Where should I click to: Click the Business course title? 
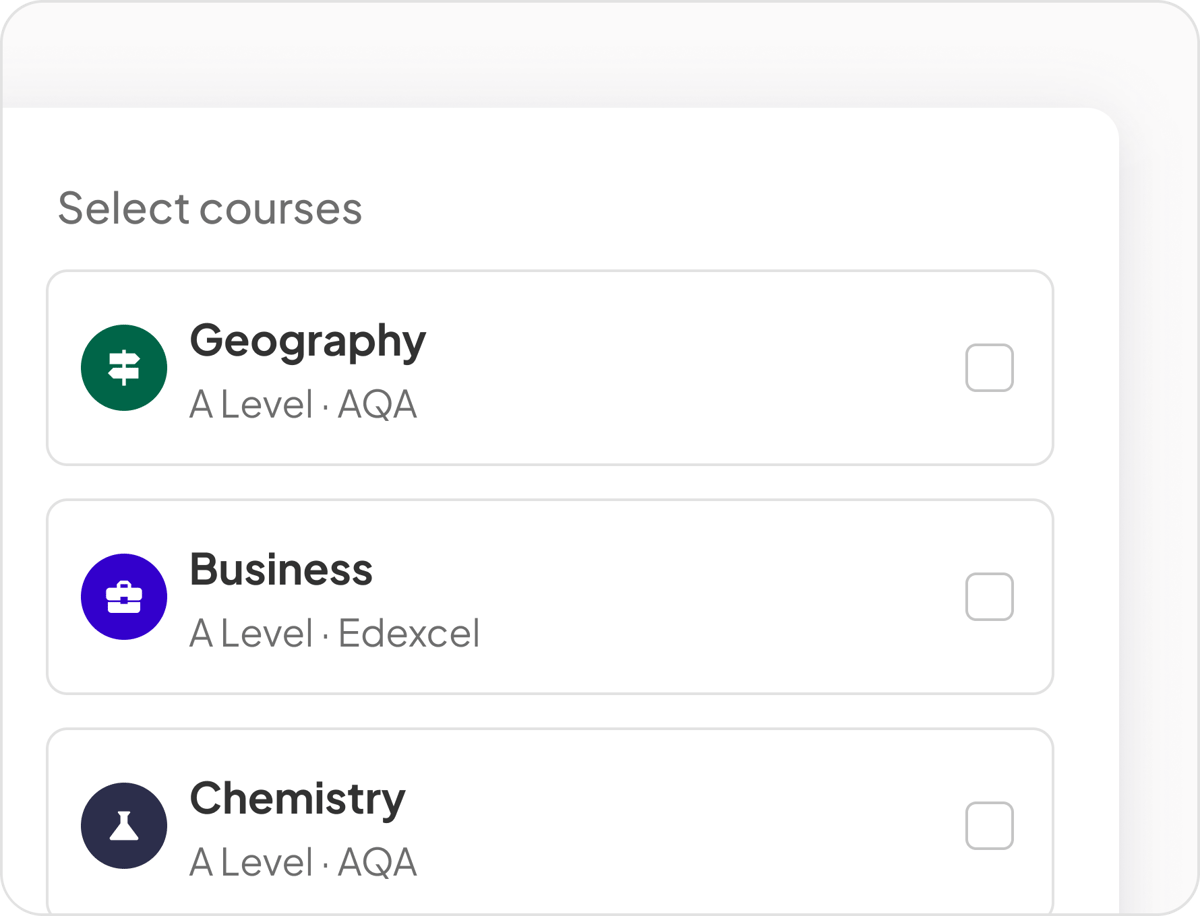point(281,570)
